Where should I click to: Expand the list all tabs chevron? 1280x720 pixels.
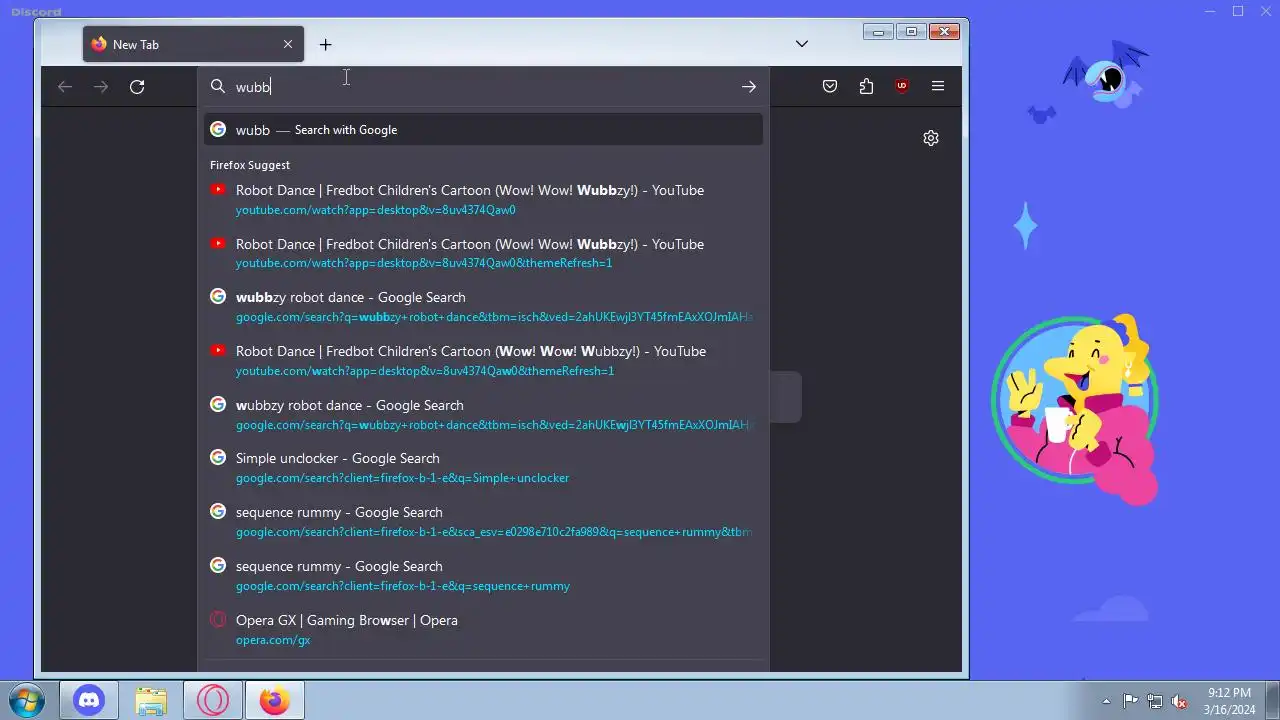801,44
